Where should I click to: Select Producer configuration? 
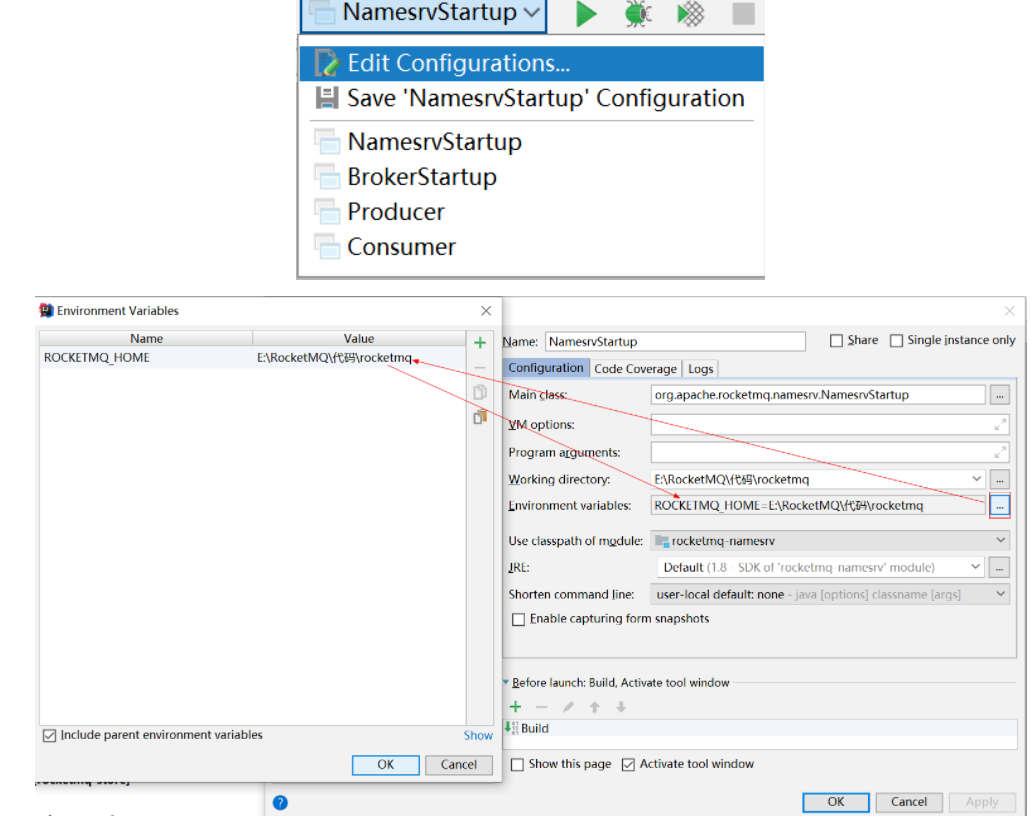pyautogui.click(x=531, y=211)
